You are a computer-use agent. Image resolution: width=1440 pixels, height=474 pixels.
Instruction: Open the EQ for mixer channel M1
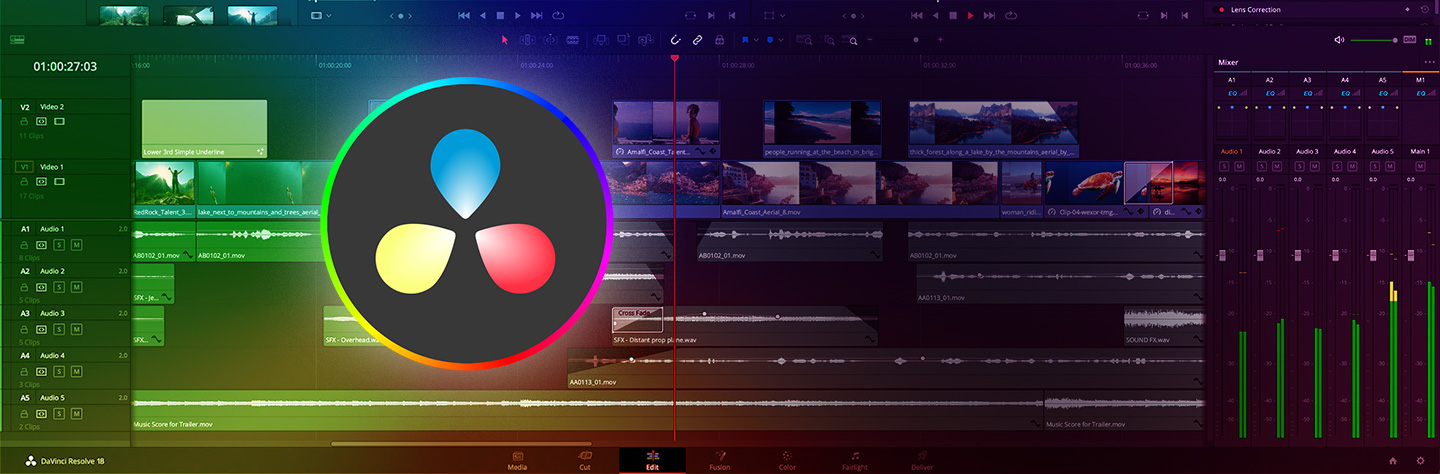point(1420,93)
